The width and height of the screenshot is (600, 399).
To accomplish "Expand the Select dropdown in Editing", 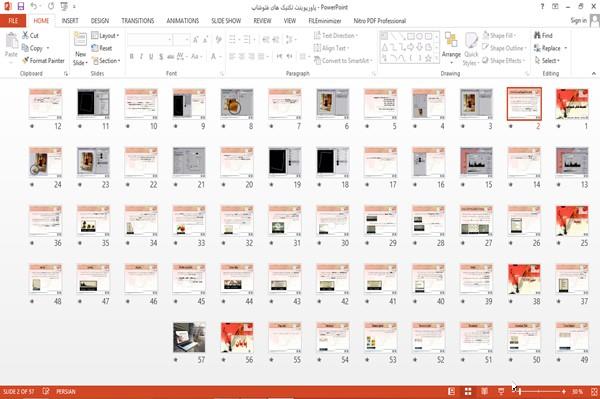I will click(x=547, y=60).
